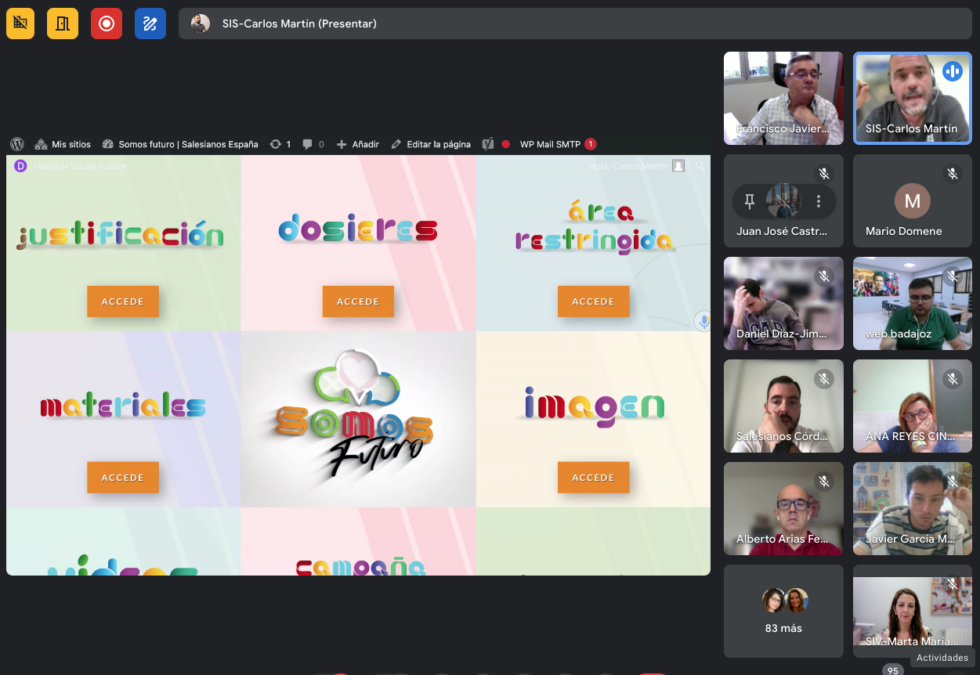Image resolution: width=980 pixels, height=675 pixels.
Task: Open the WordPress logo menu
Action: 17,144
